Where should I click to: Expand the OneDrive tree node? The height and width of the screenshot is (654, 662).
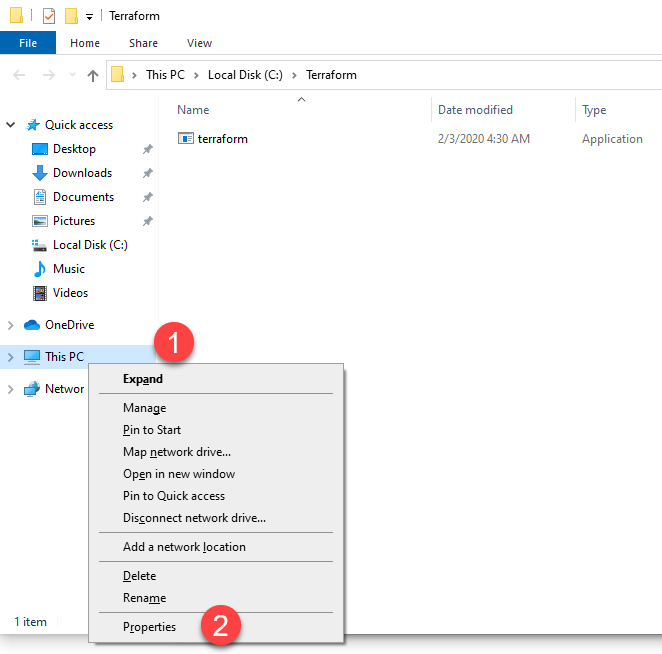click(11, 325)
